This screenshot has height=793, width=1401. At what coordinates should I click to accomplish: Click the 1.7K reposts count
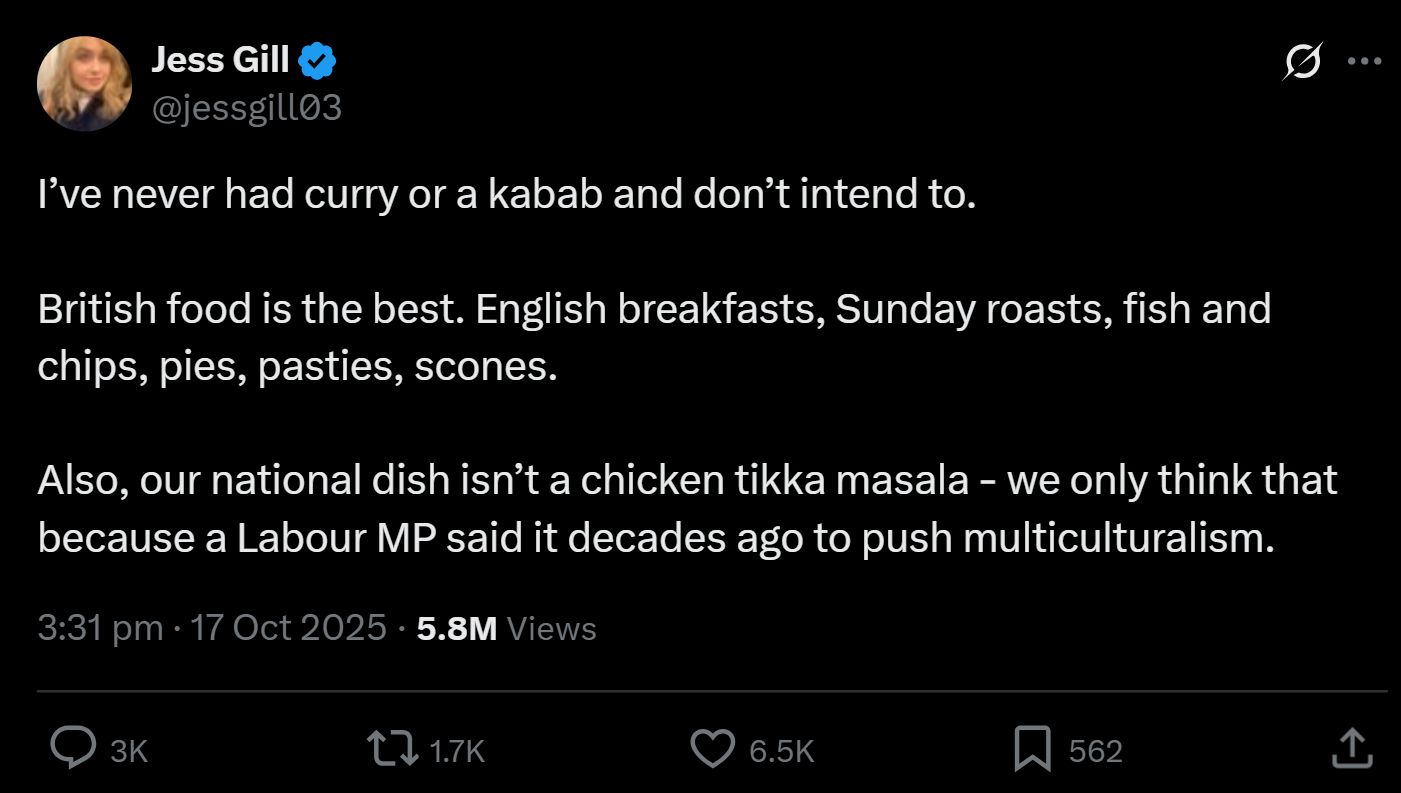pyautogui.click(x=455, y=751)
